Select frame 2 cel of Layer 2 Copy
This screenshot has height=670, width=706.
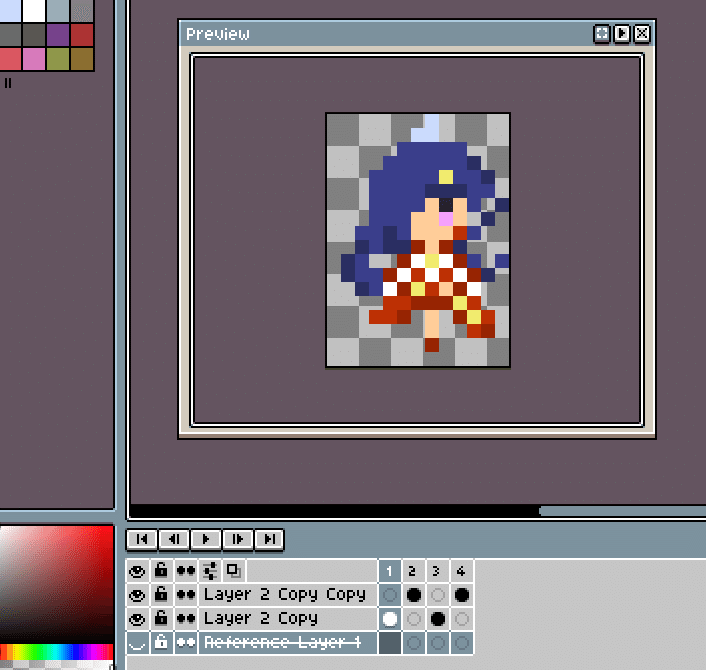click(414, 619)
